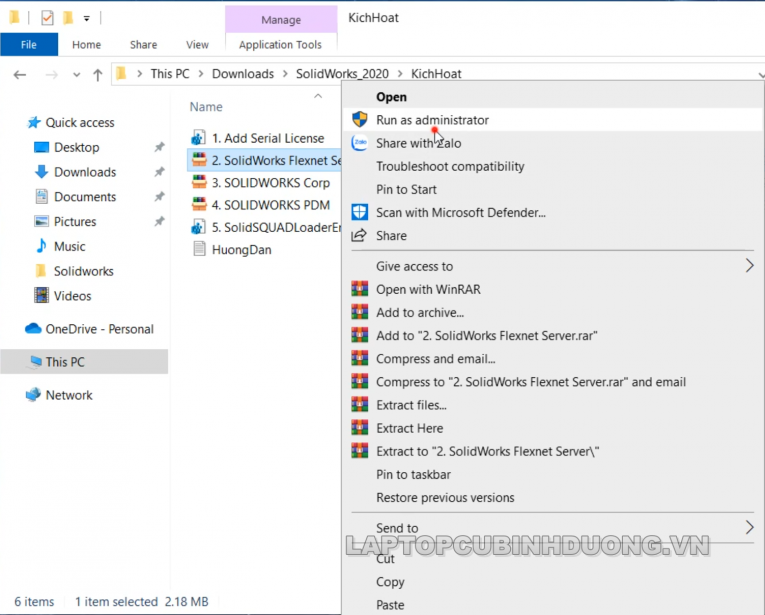This screenshot has width=765, height=615.
Task: Click the Music note icon in sidebar
Action: (41, 245)
